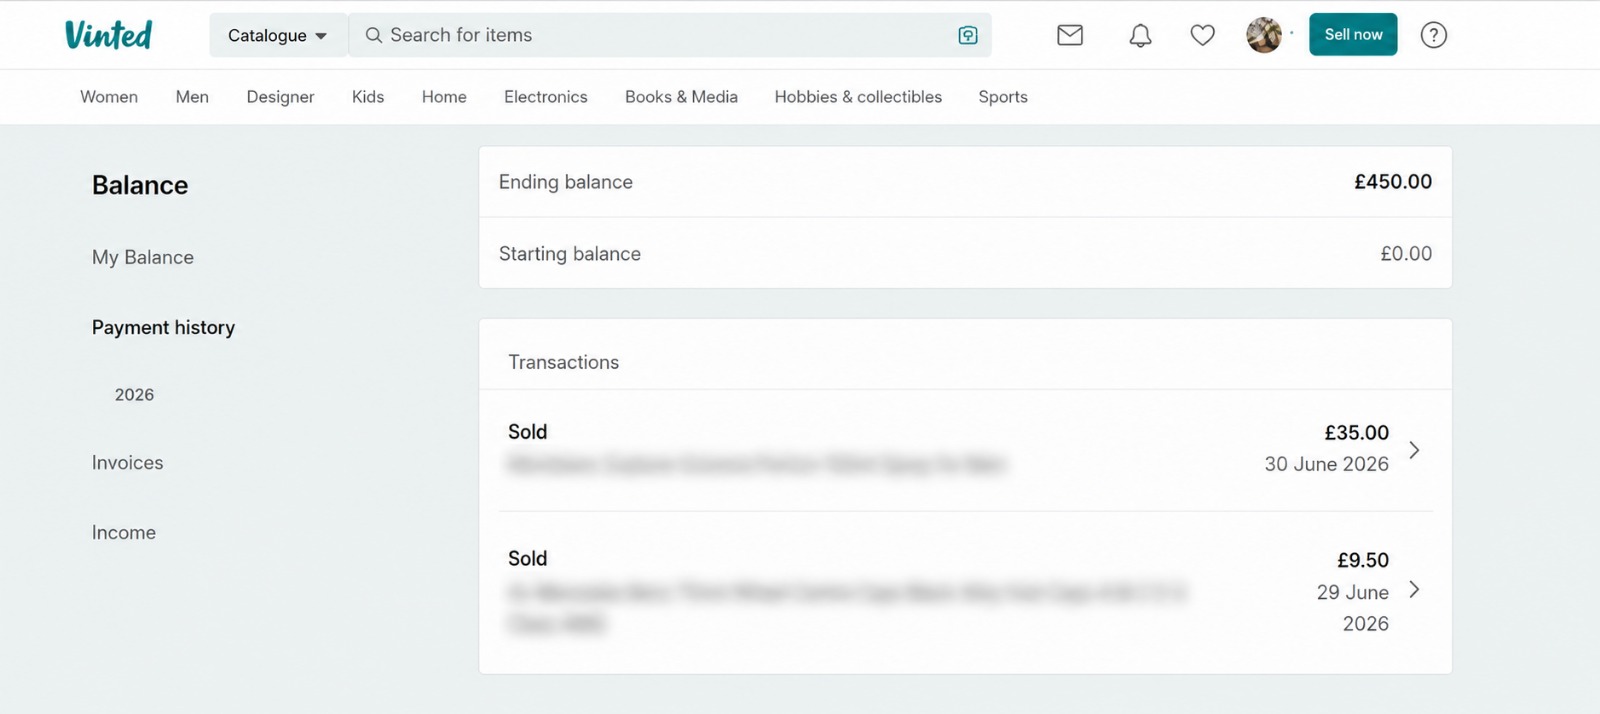Open the Women category menu

(109, 97)
